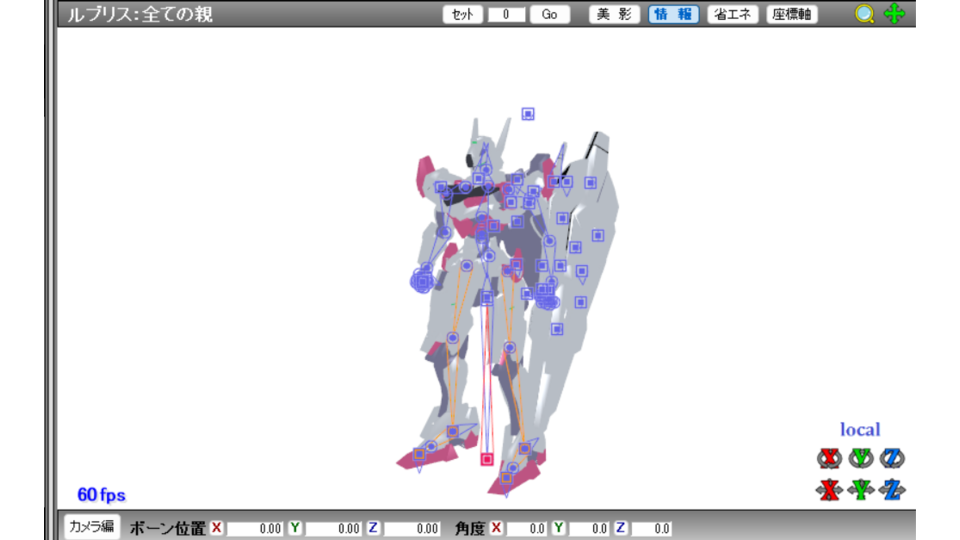The image size is (960, 540).
Task: Click the blue Z label beside 角度
Action: pyautogui.click(x=620, y=528)
